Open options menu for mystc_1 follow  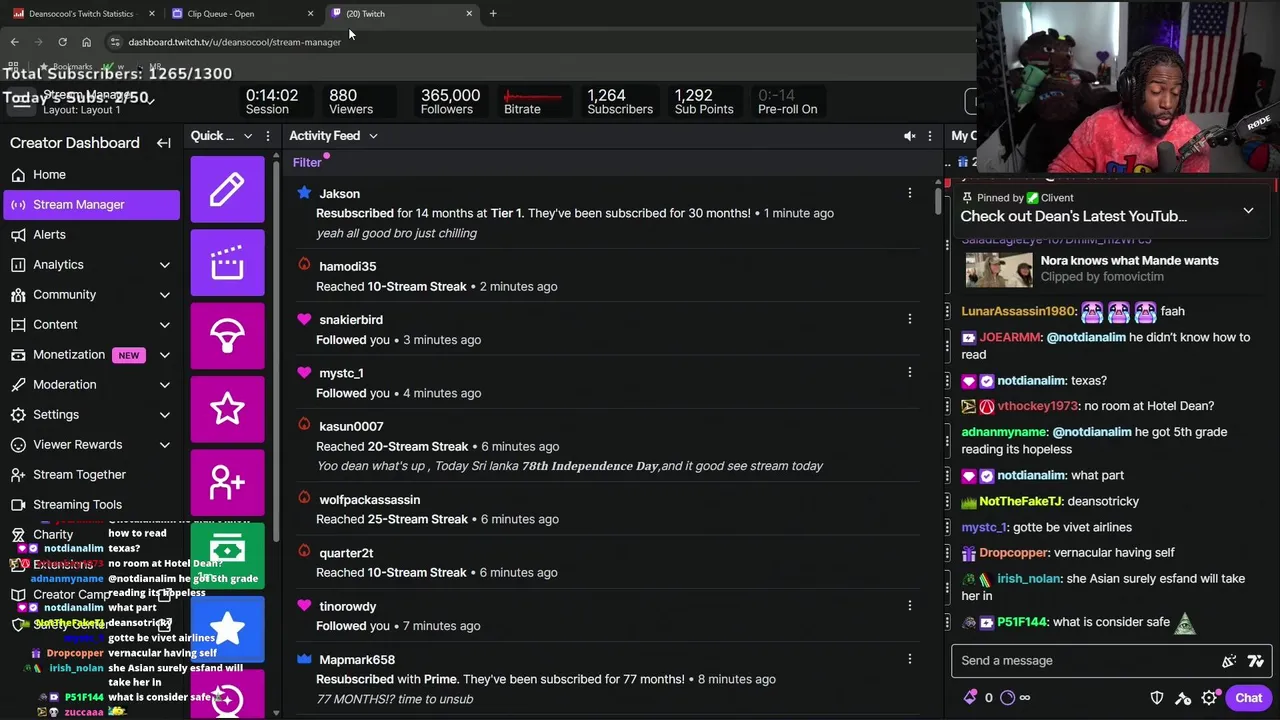pos(909,372)
